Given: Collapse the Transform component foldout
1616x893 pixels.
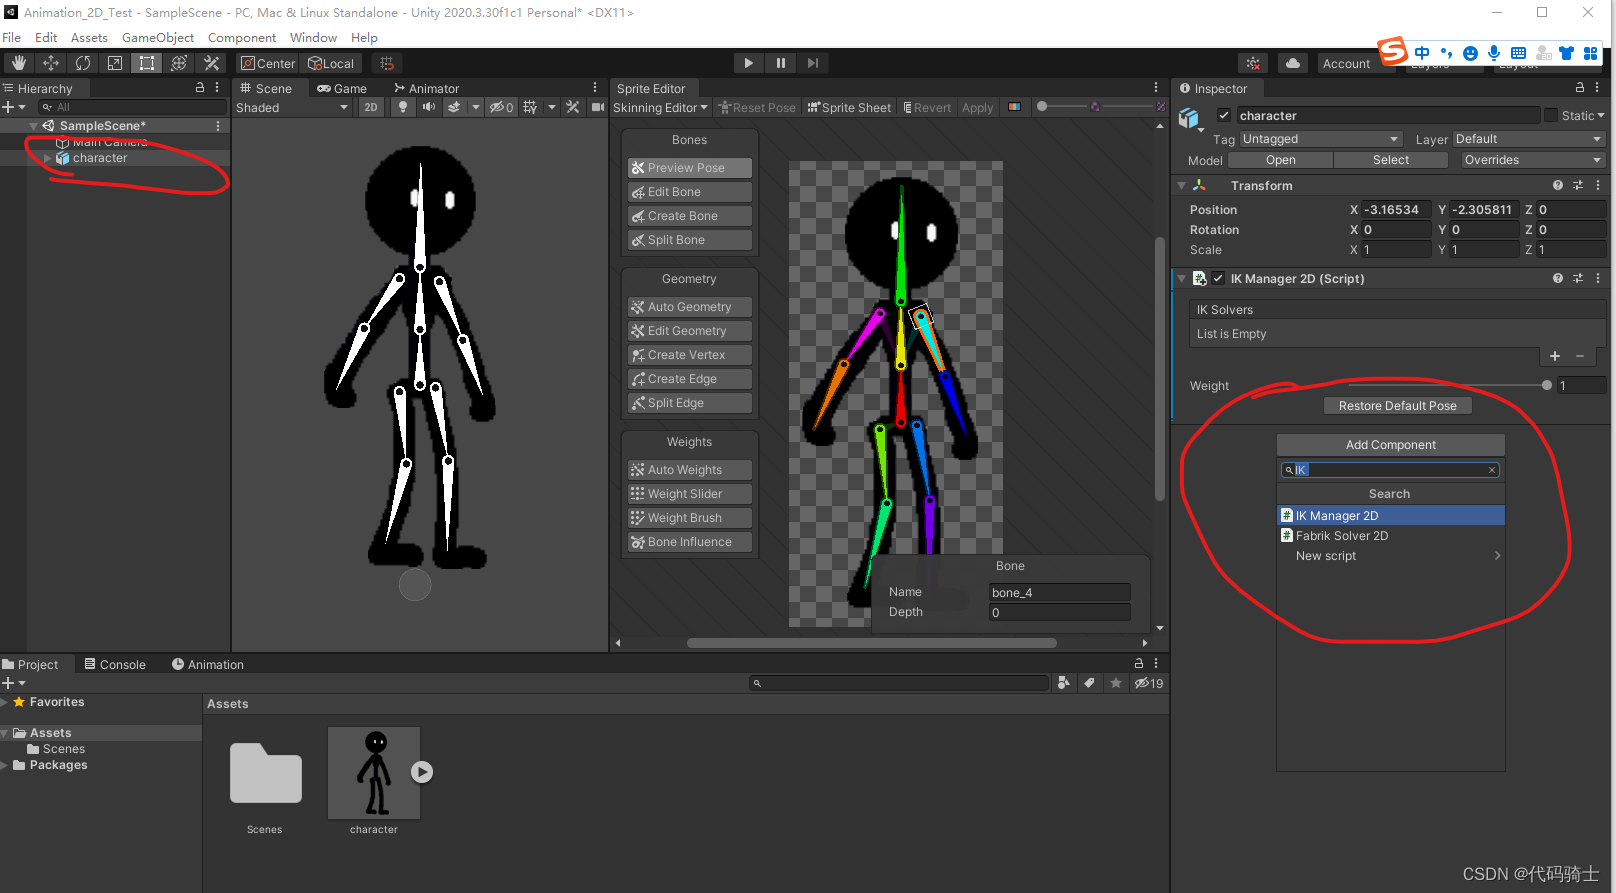Looking at the screenshot, I should (x=1182, y=185).
